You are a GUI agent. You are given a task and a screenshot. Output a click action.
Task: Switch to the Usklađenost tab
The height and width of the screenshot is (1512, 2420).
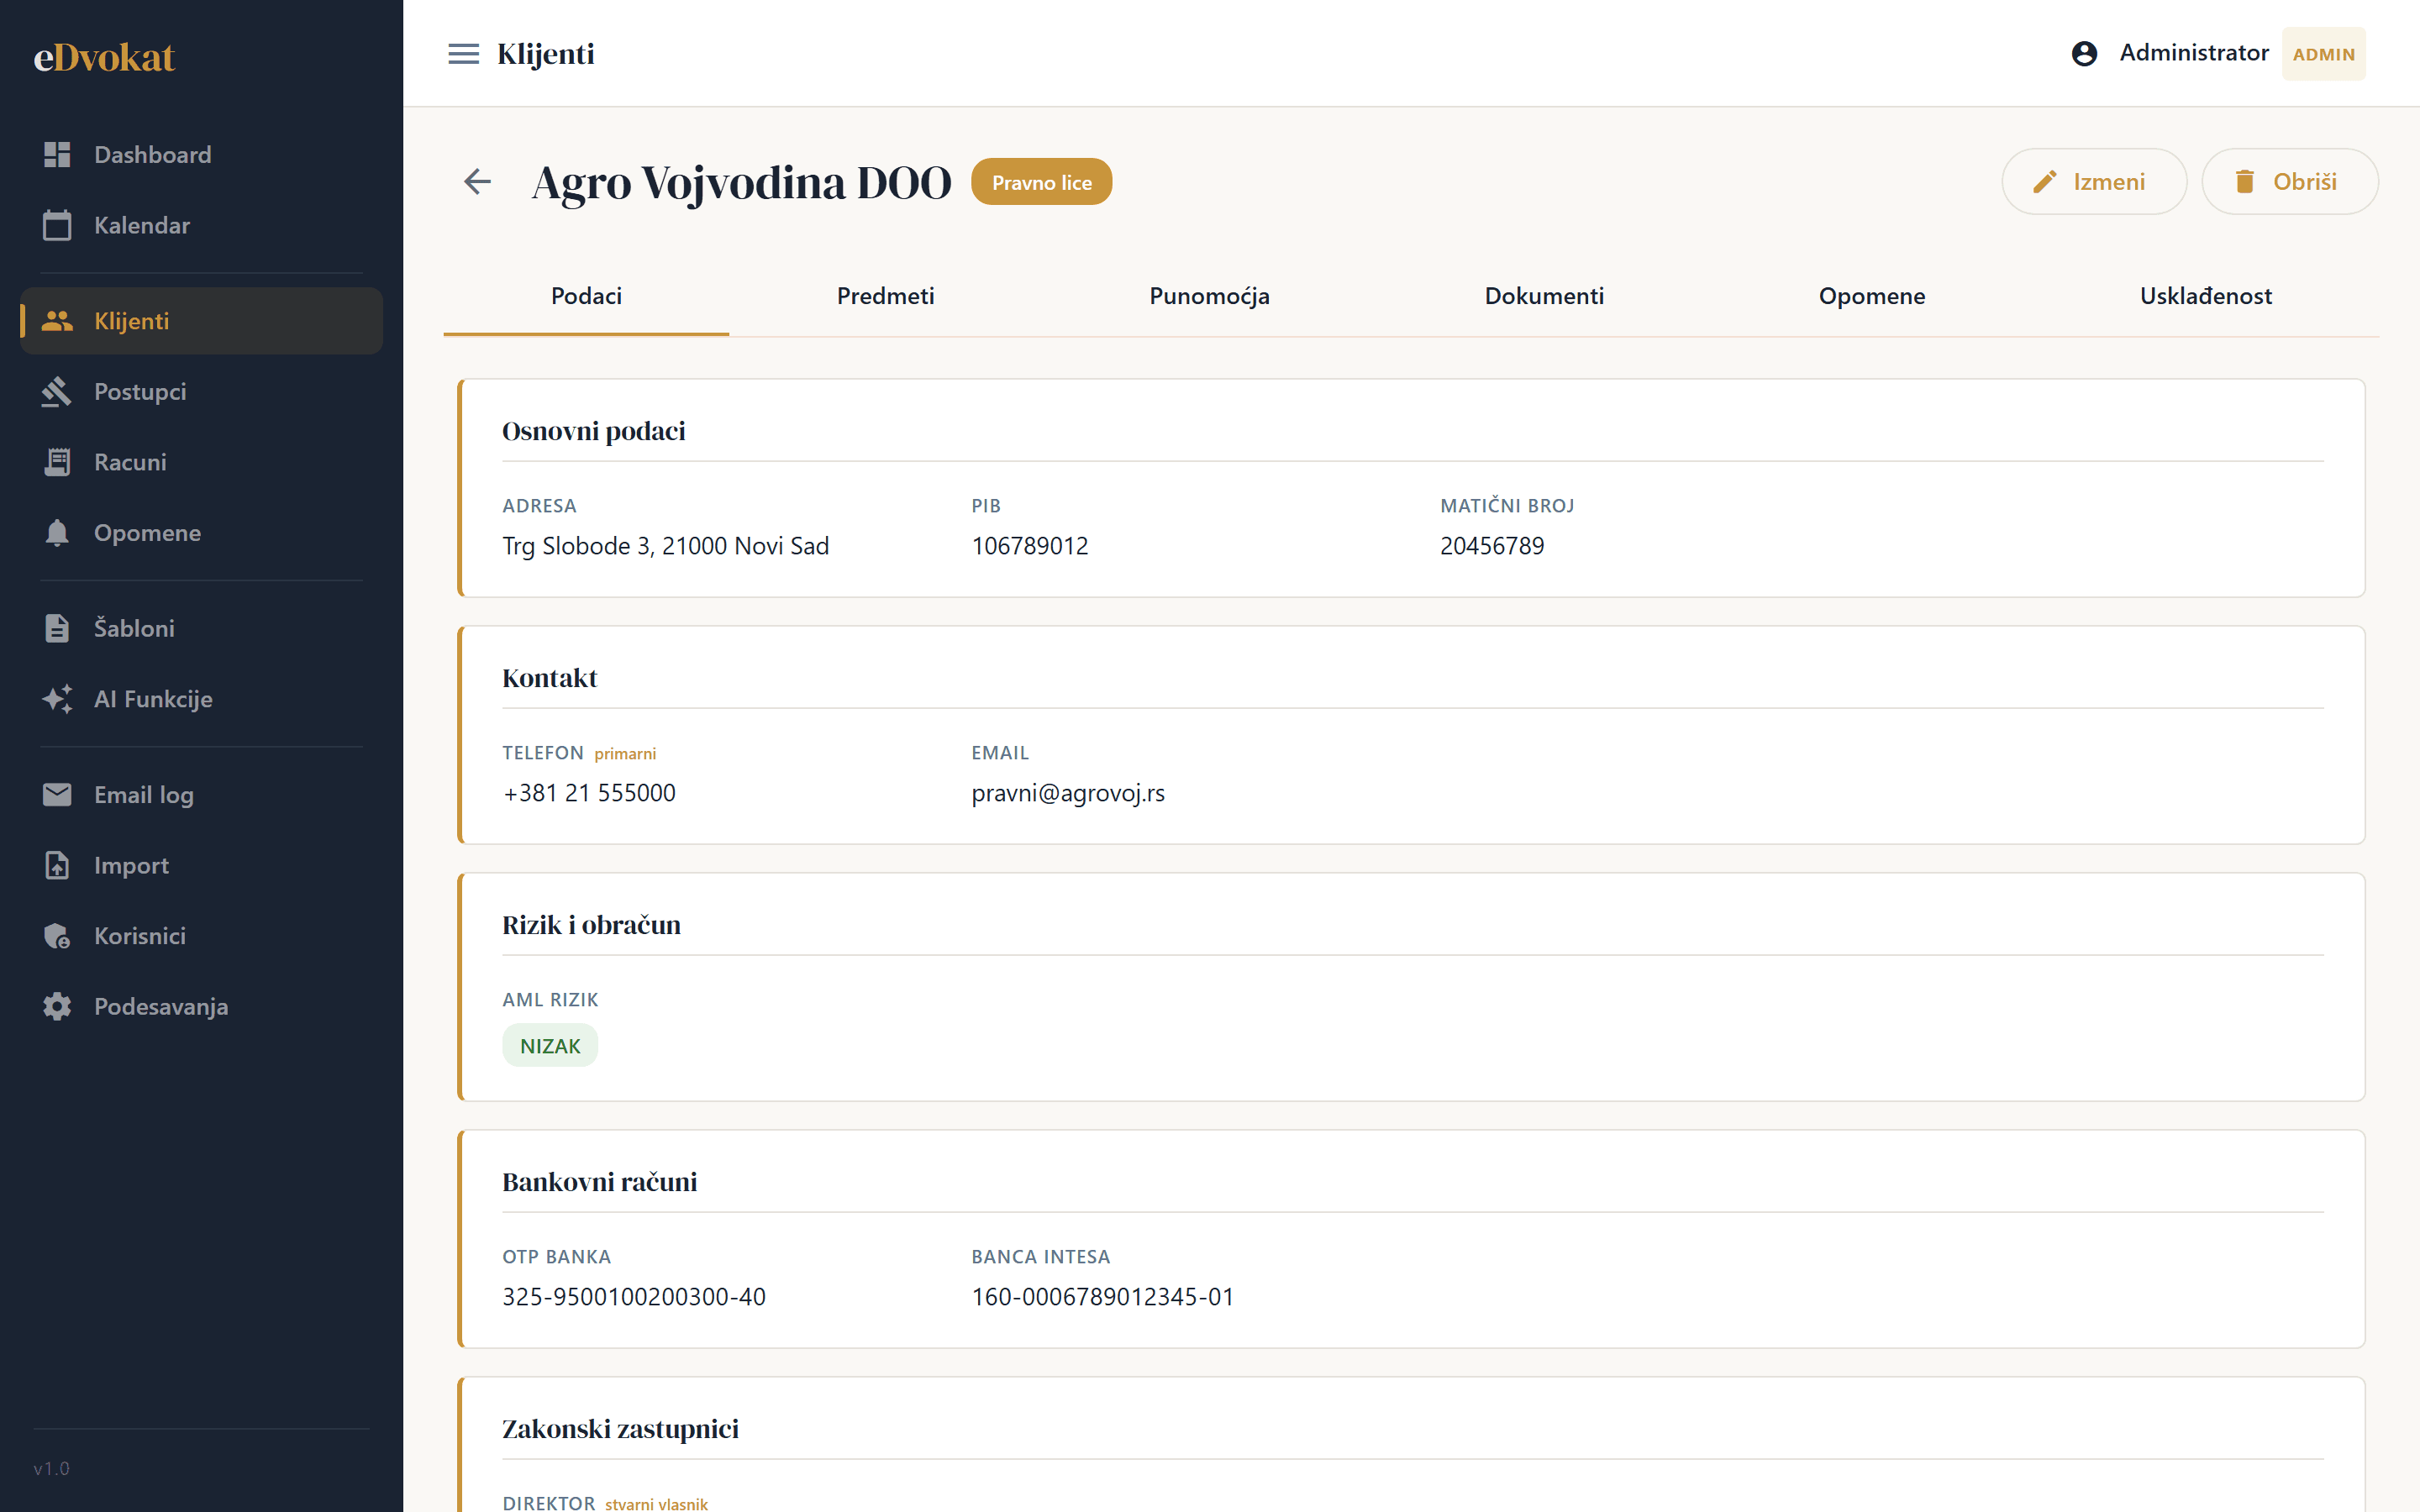2205,296
